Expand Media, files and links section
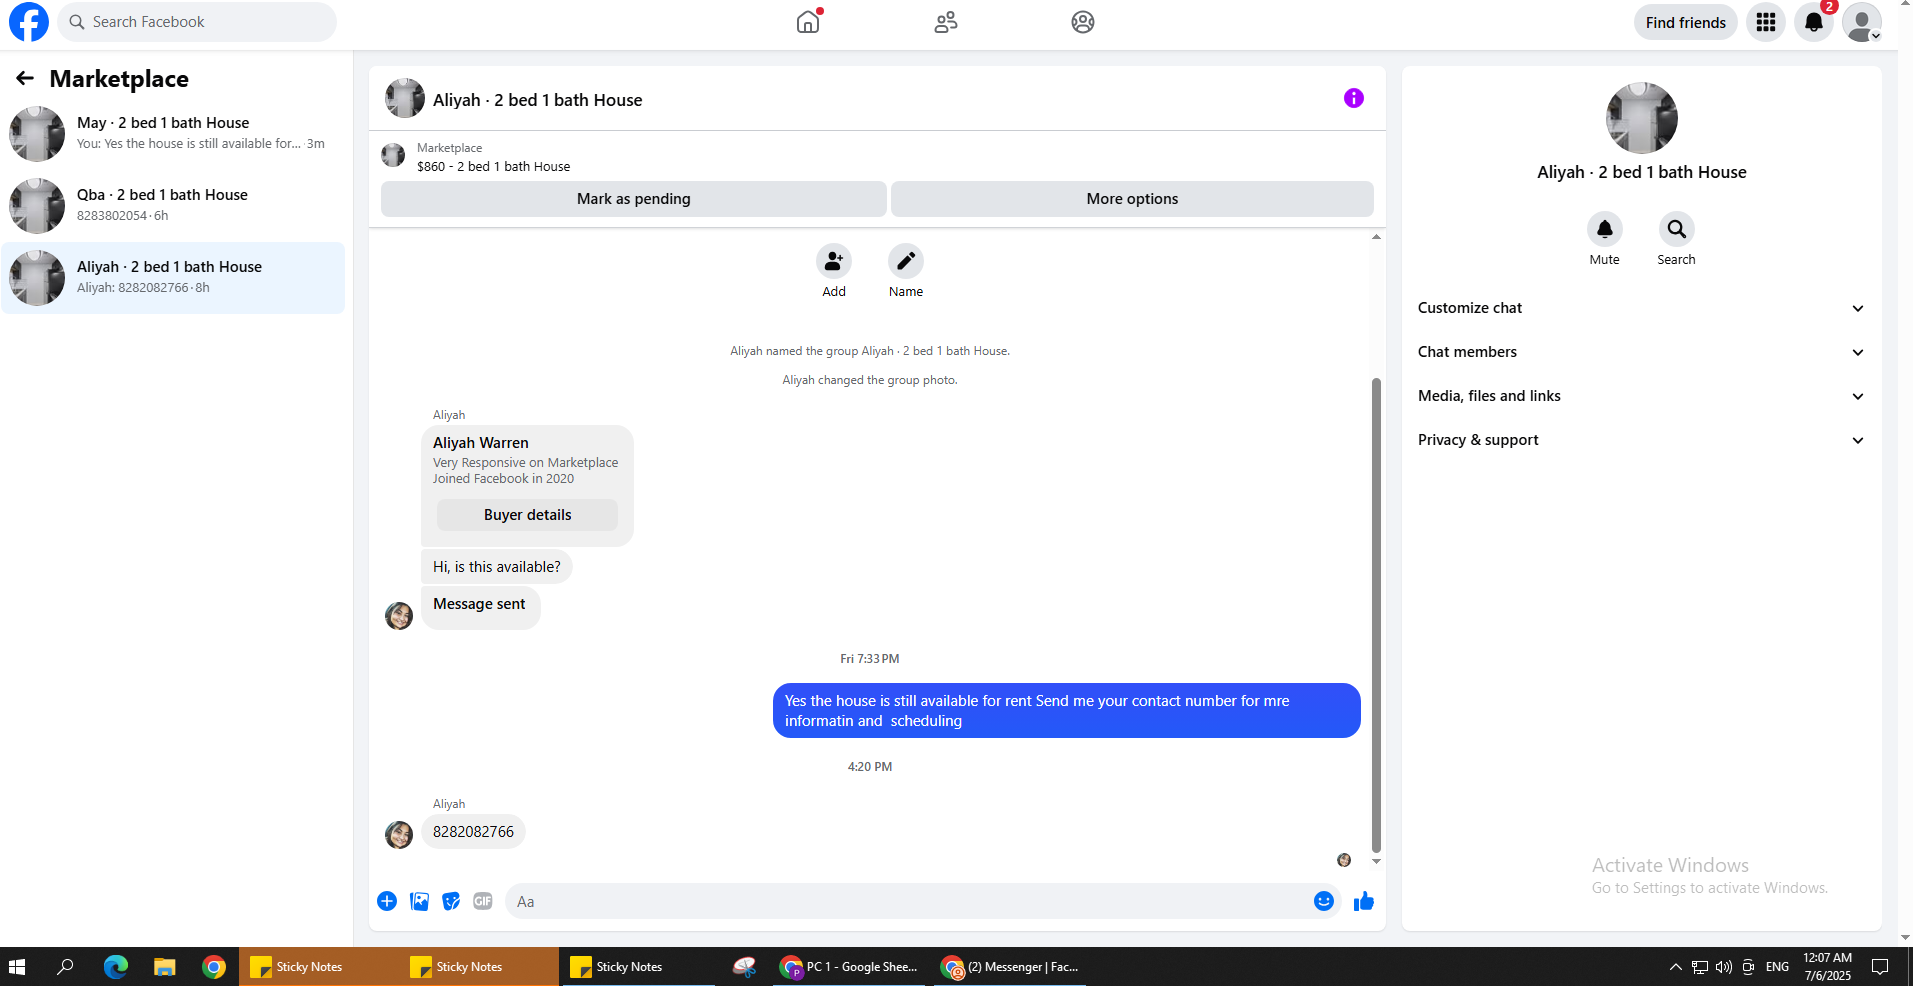 click(1642, 396)
